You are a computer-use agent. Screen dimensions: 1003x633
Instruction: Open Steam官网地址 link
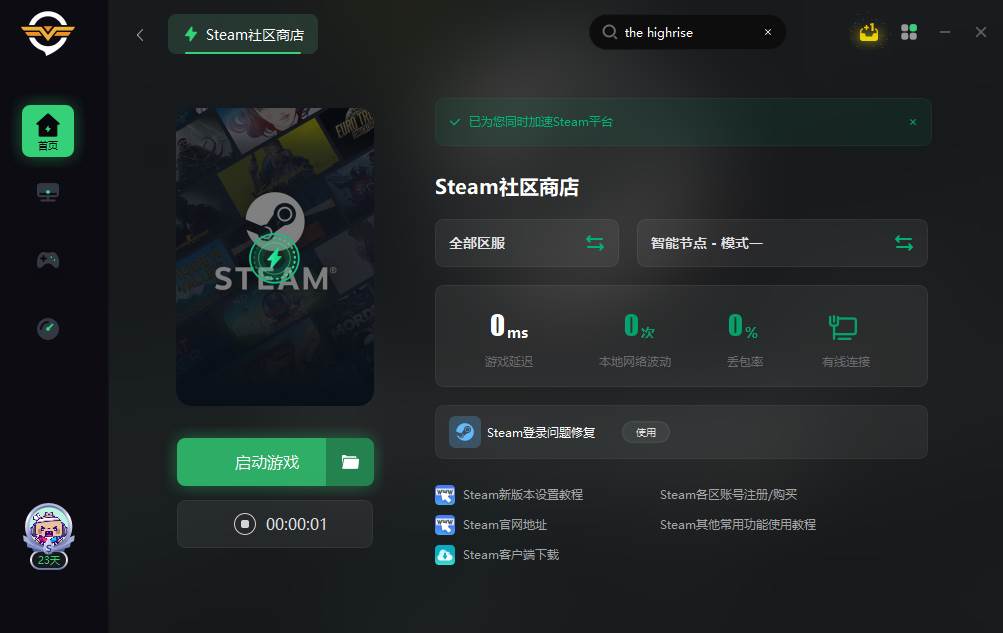pyautogui.click(x=505, y=525)
